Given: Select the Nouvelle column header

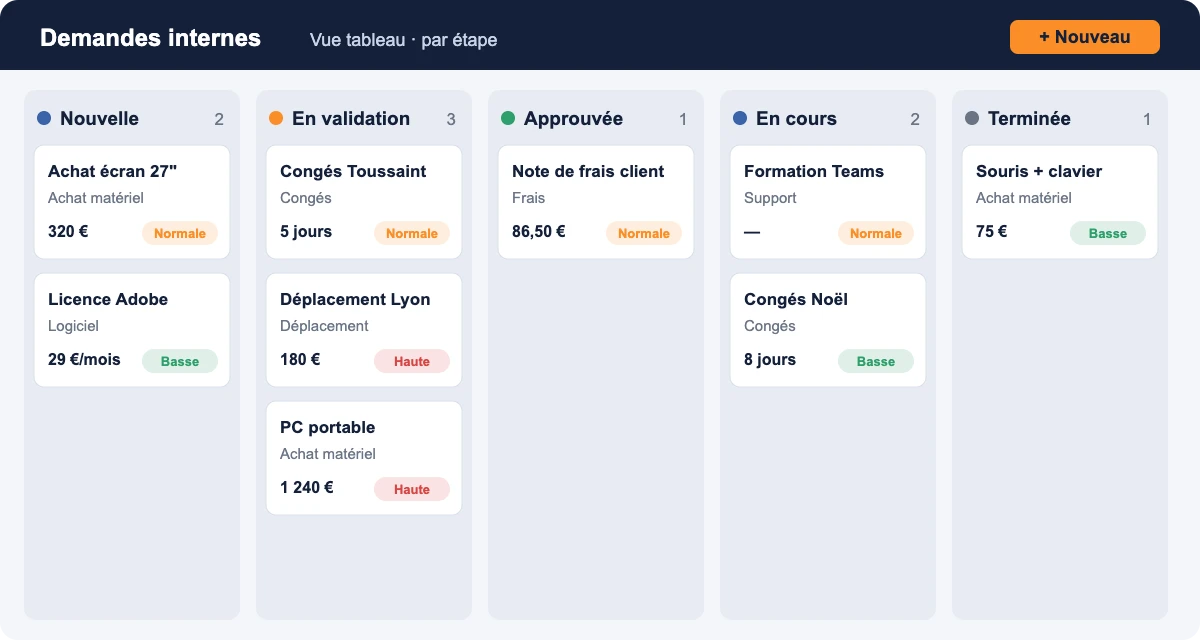Looking at the screenshot, I should point(99,118).
